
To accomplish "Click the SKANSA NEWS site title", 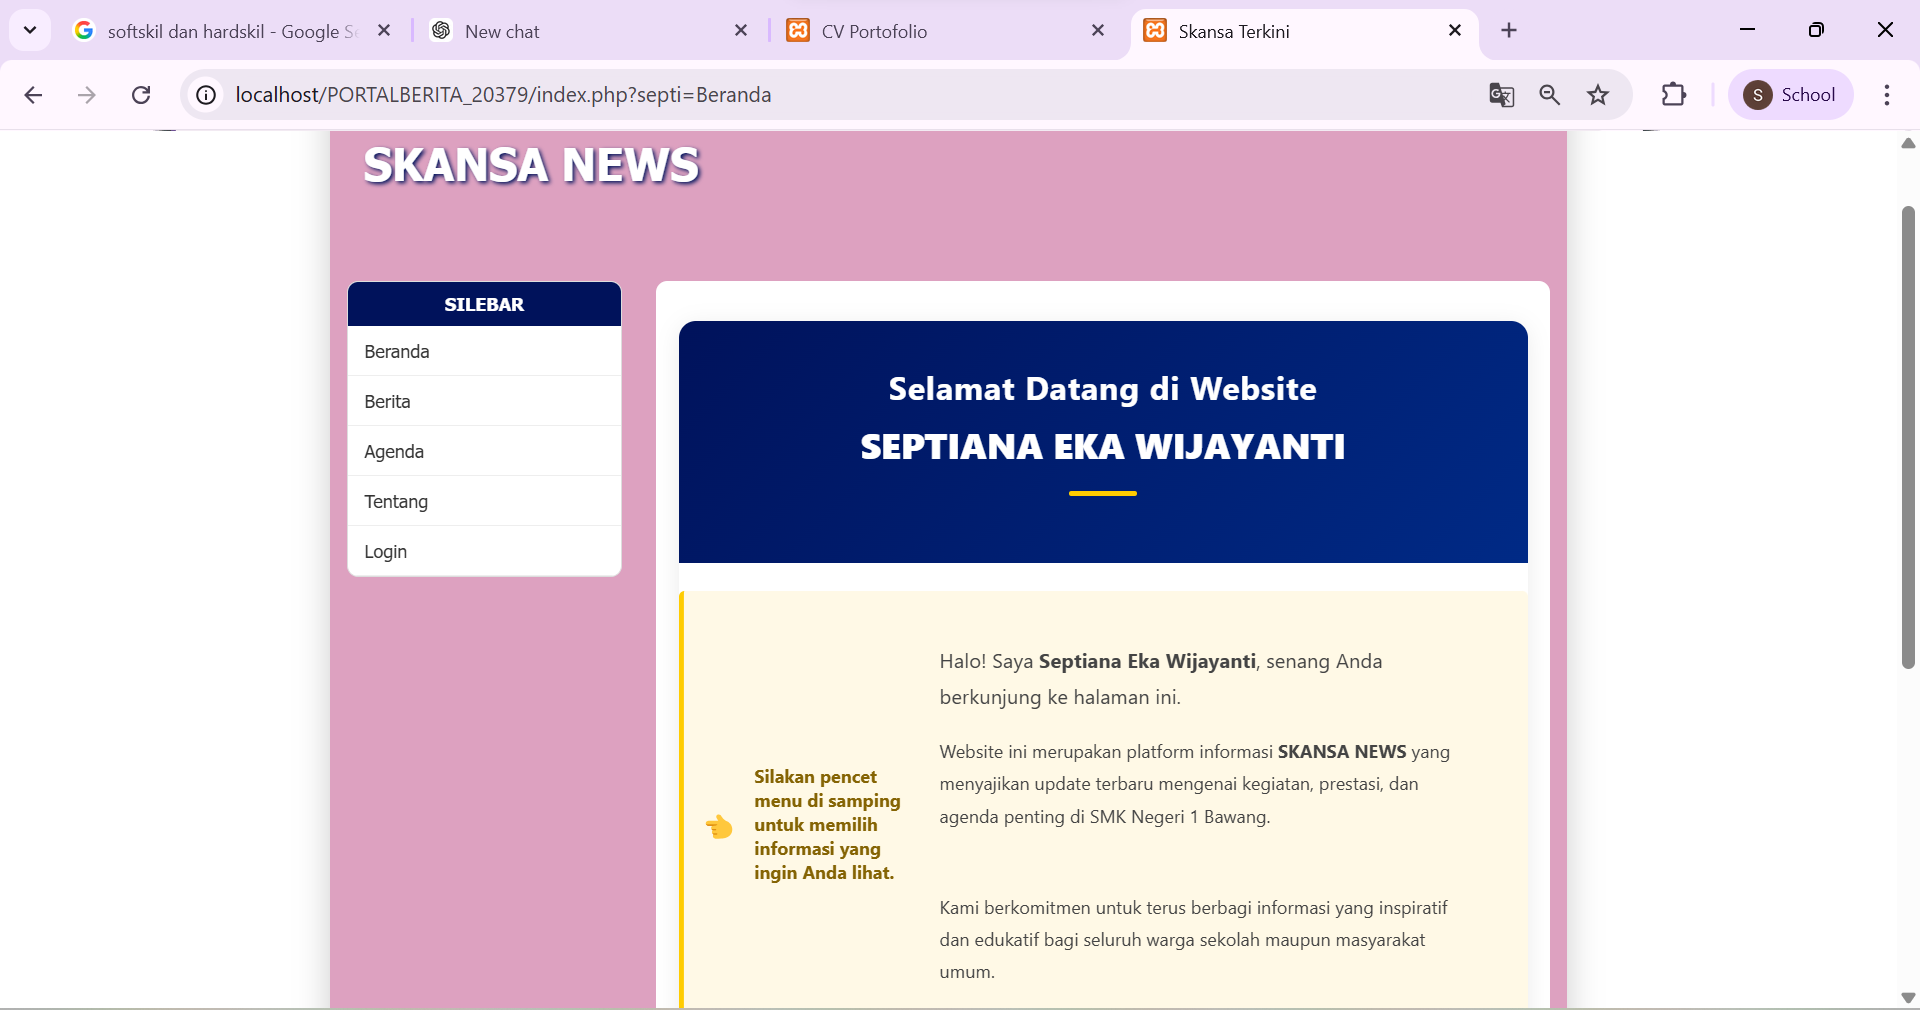I will pos(531,165).
